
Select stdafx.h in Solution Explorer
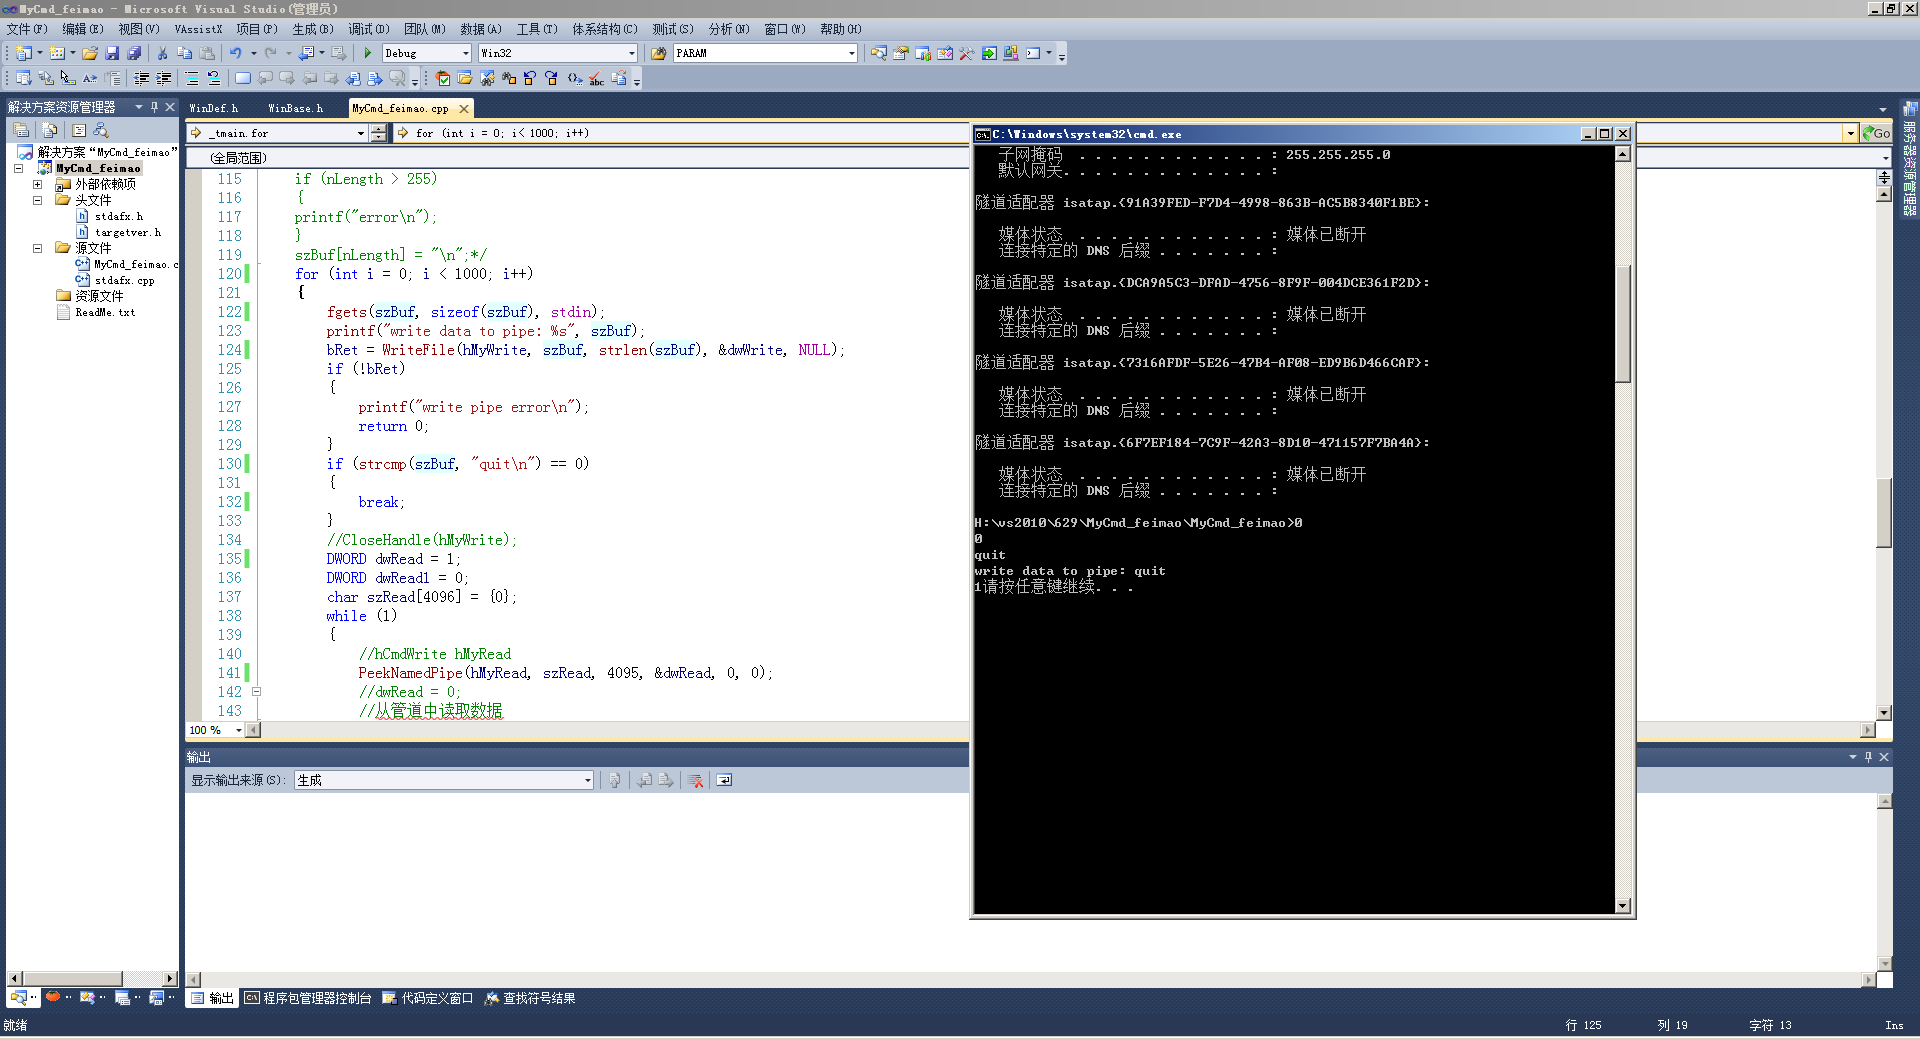pos(110,216)
